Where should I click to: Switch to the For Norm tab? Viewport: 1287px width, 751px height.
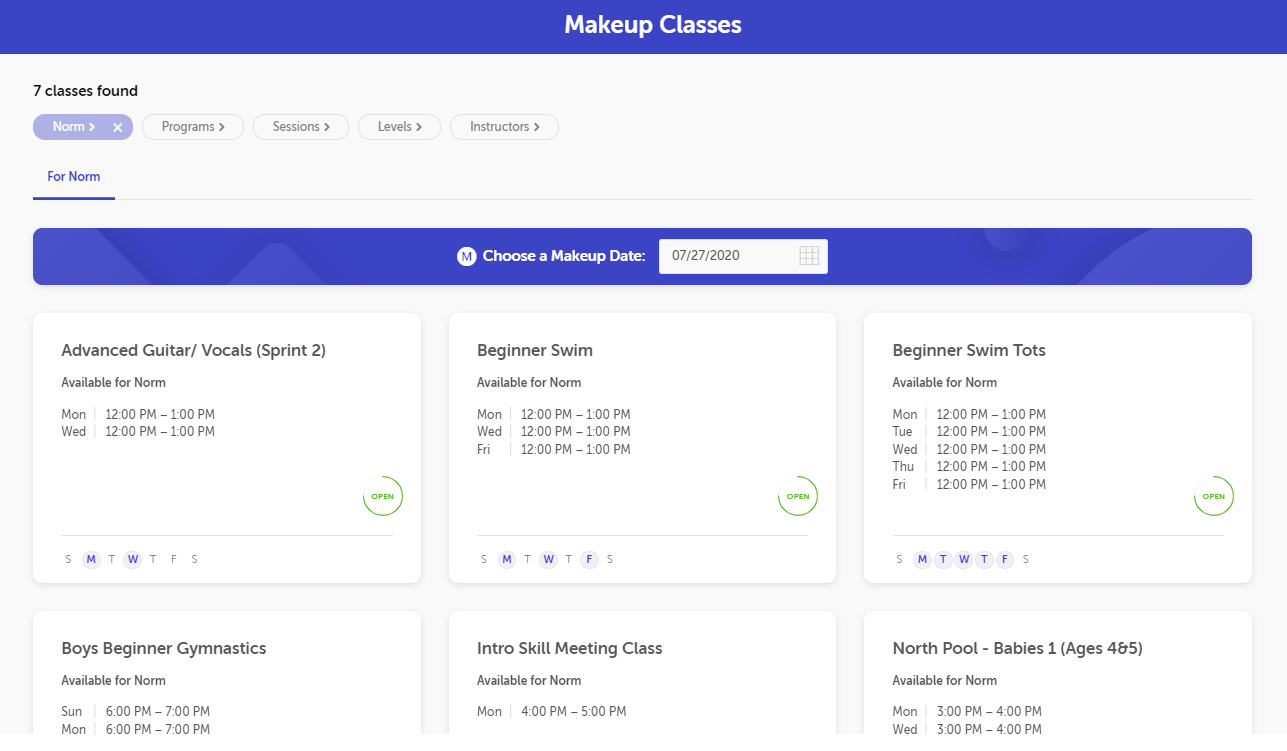coord(74,177)
